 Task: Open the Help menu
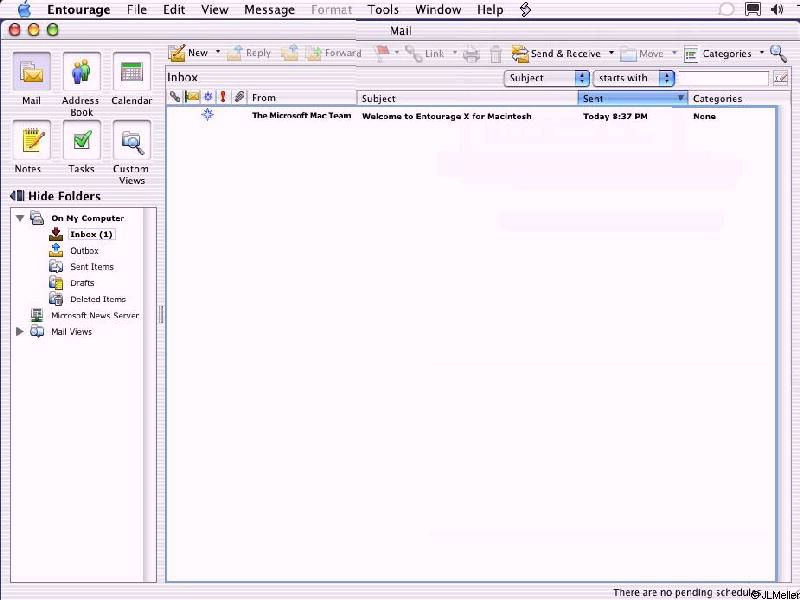[x=490, y=10]
